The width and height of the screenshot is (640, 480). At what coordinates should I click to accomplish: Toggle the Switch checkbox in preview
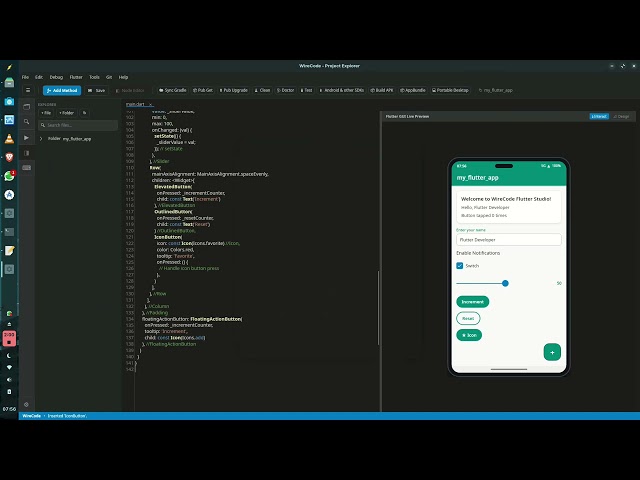460,266
